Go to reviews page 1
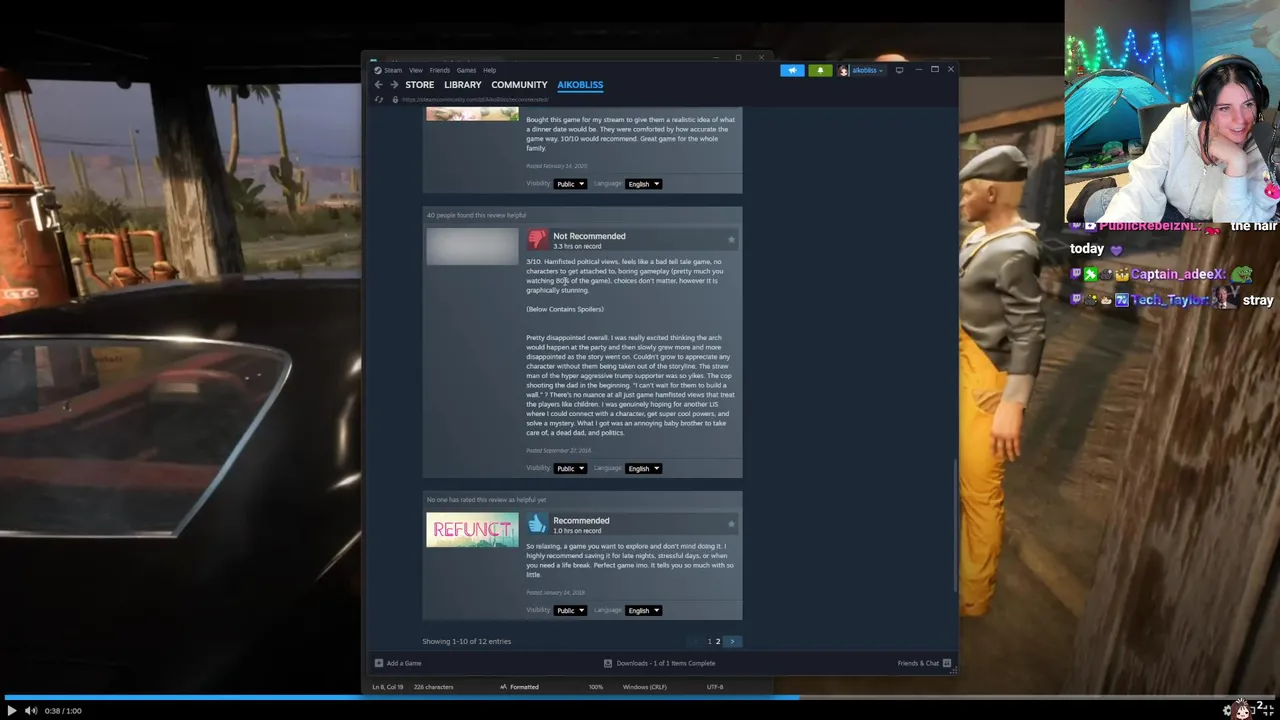The image size is (1280, 720). click(x=710, y=642)
